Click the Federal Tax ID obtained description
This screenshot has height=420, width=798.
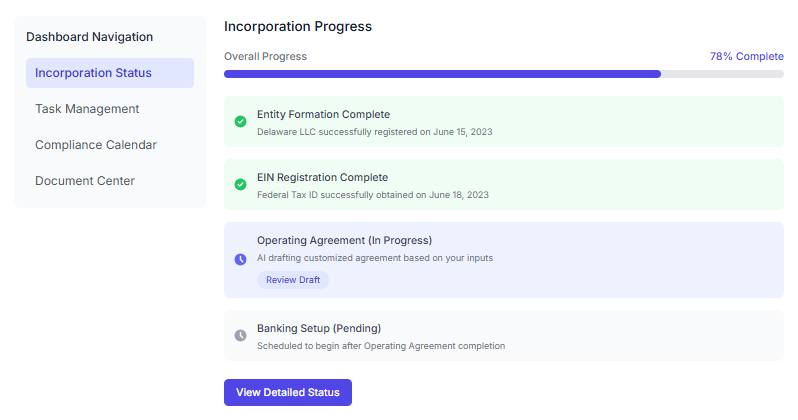372,194
